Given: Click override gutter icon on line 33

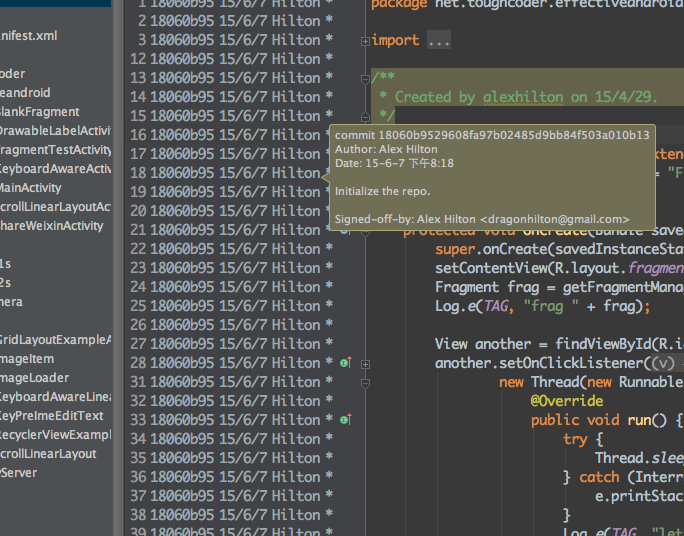Looking at the screenshot, I should (346, 420).
